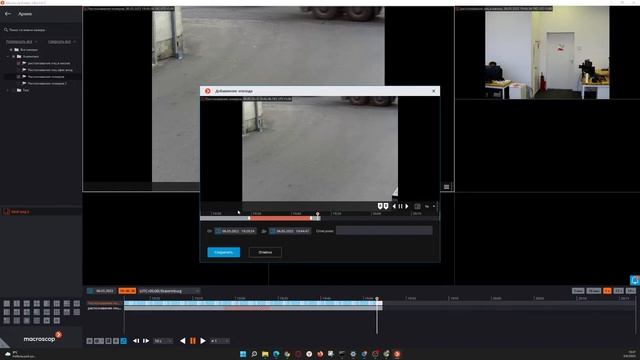
Task: Set the episode end marker at the current position
Action: (386, 206)
